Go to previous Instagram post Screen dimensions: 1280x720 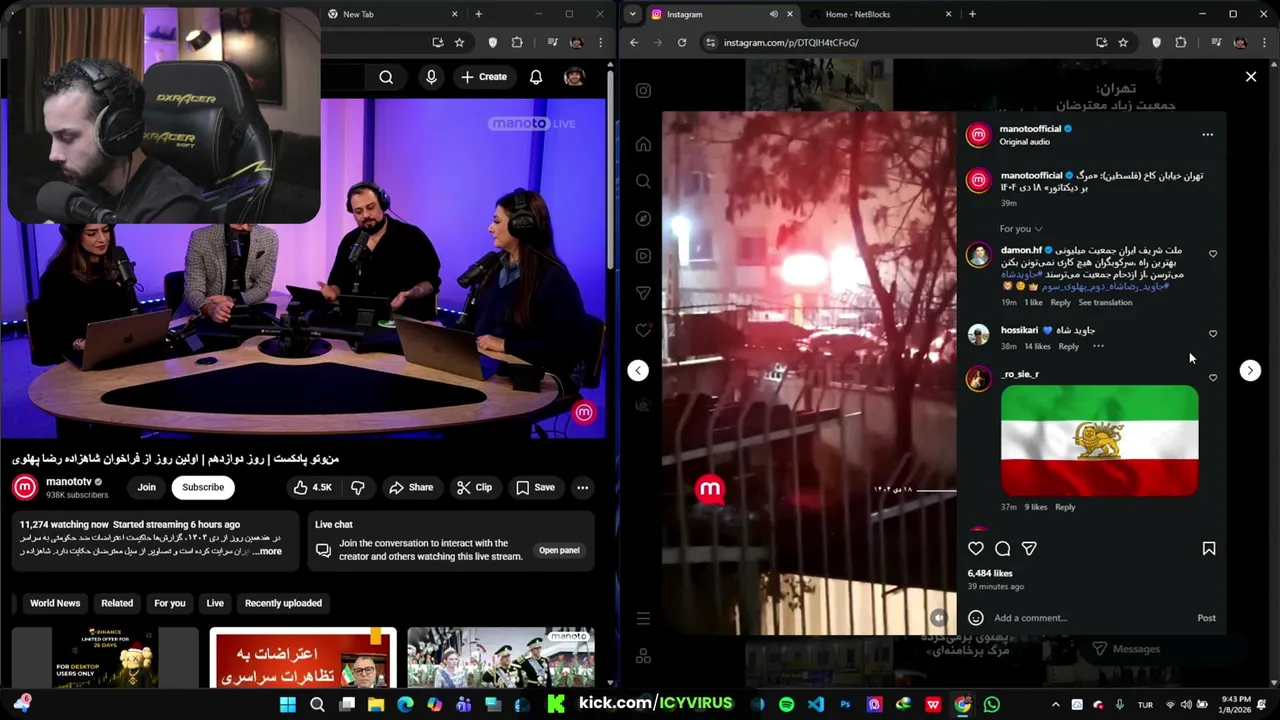638,370
